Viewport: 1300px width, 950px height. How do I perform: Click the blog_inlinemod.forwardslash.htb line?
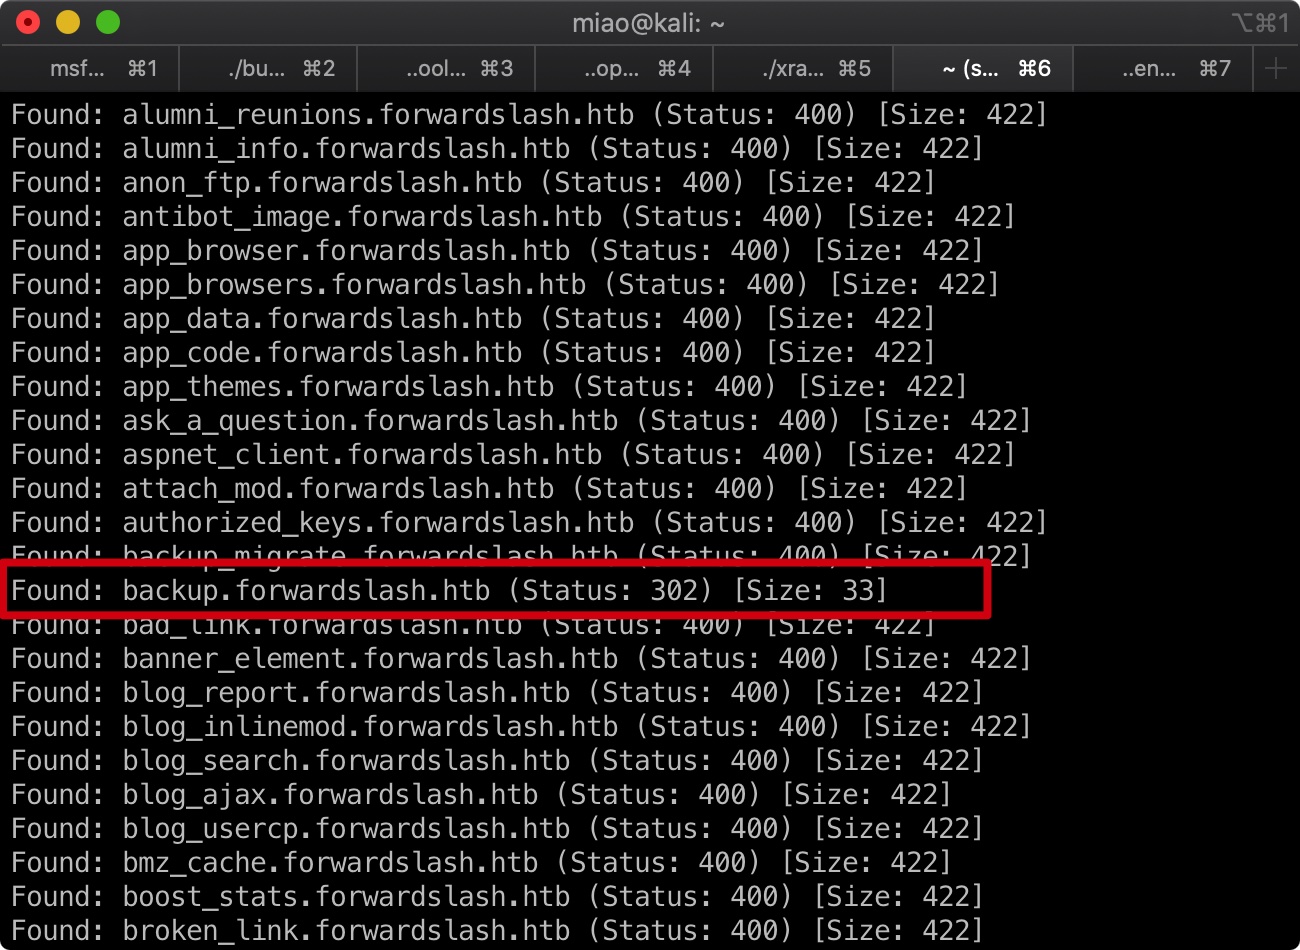point(521,727)
